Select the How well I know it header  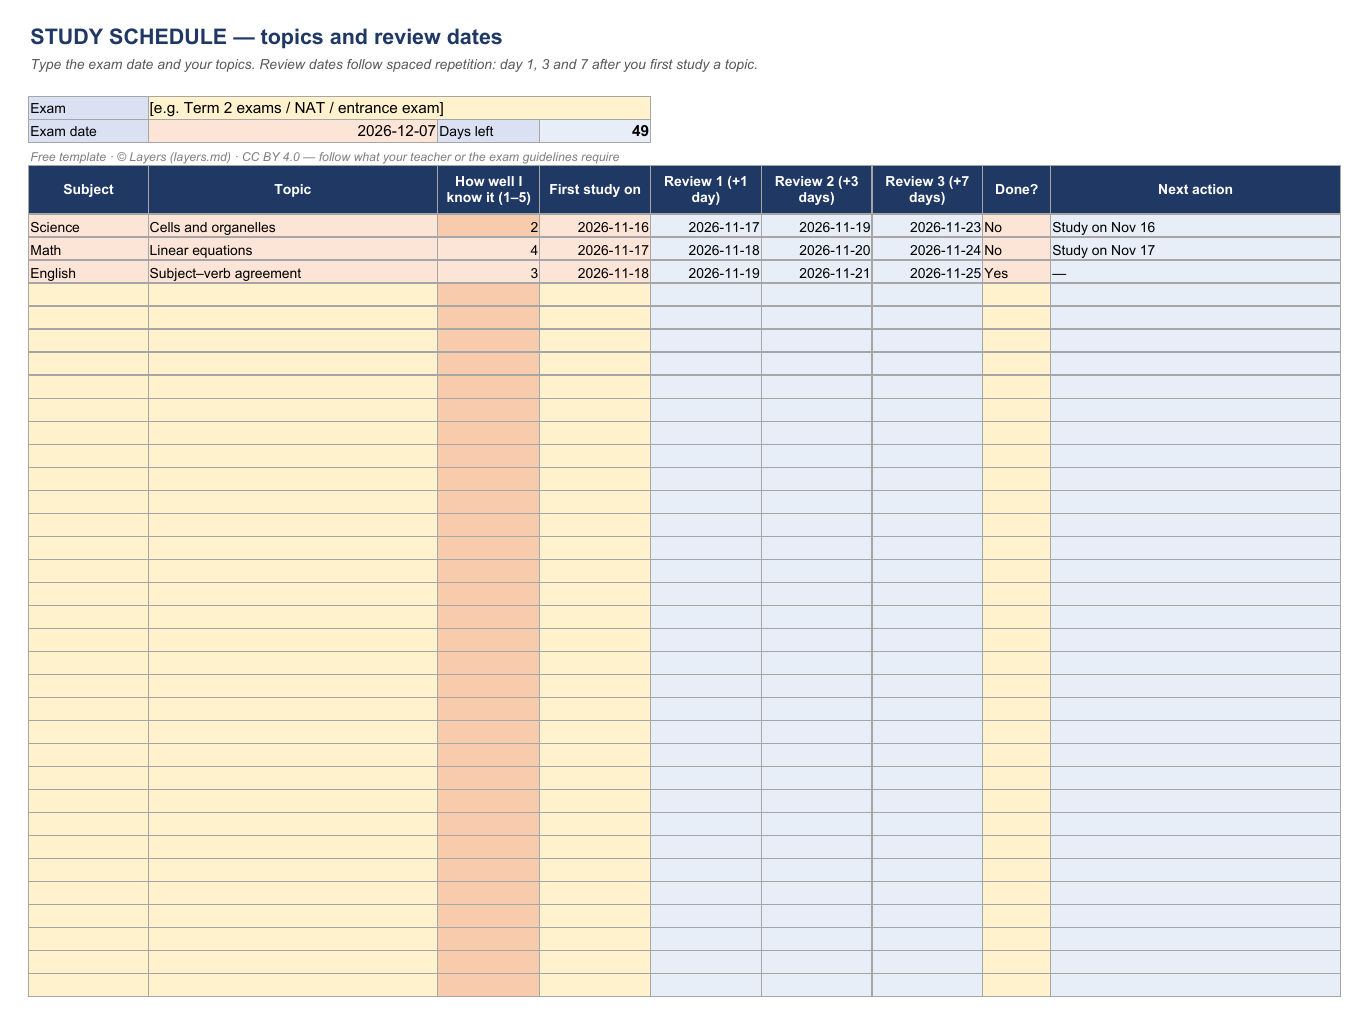click(x=489, y=190)
